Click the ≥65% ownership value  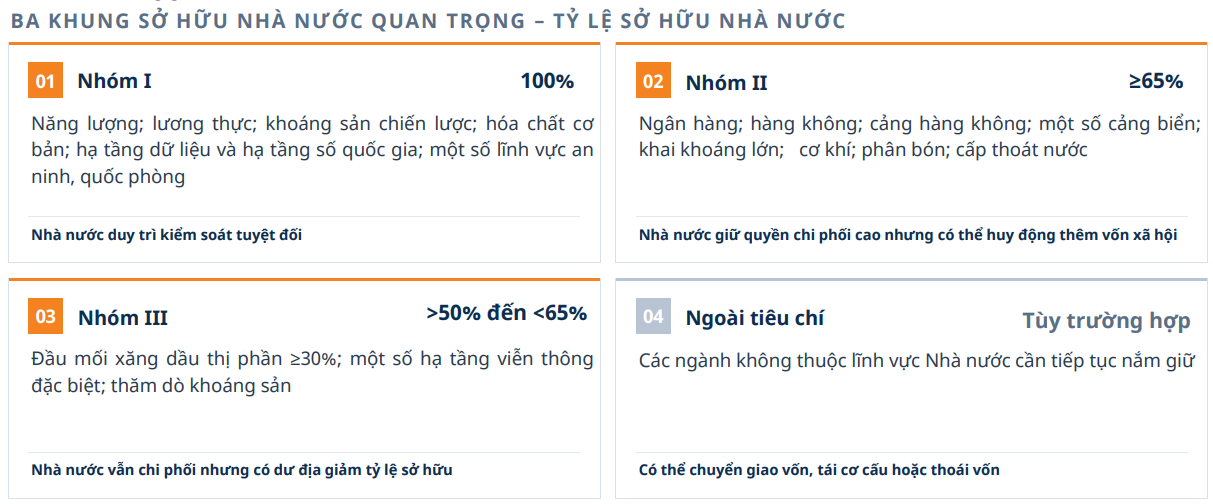pyautogui.click(x=1156, y=81)
